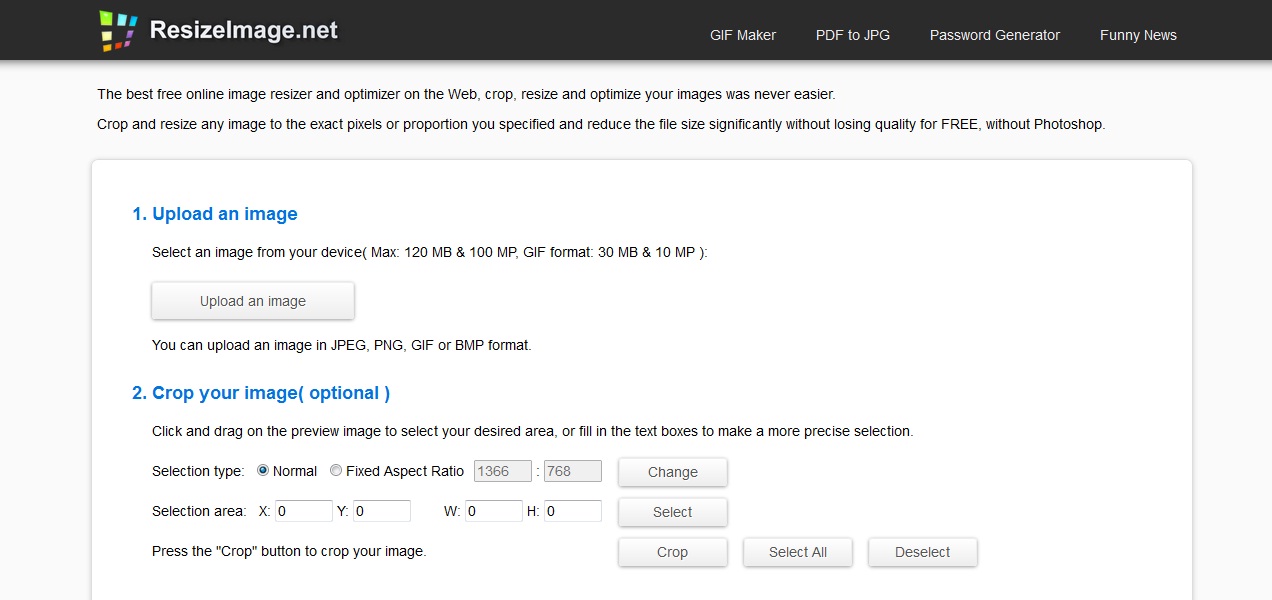Image resolution: width=1272 pixels, height=600 pixels.
Task: Click the H height input box
Action: coord(572,511)
